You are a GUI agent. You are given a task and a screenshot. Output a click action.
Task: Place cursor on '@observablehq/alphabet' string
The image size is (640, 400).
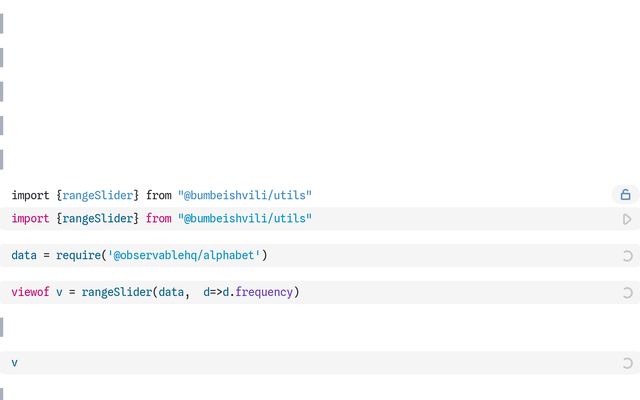click(x=187, y=256)
